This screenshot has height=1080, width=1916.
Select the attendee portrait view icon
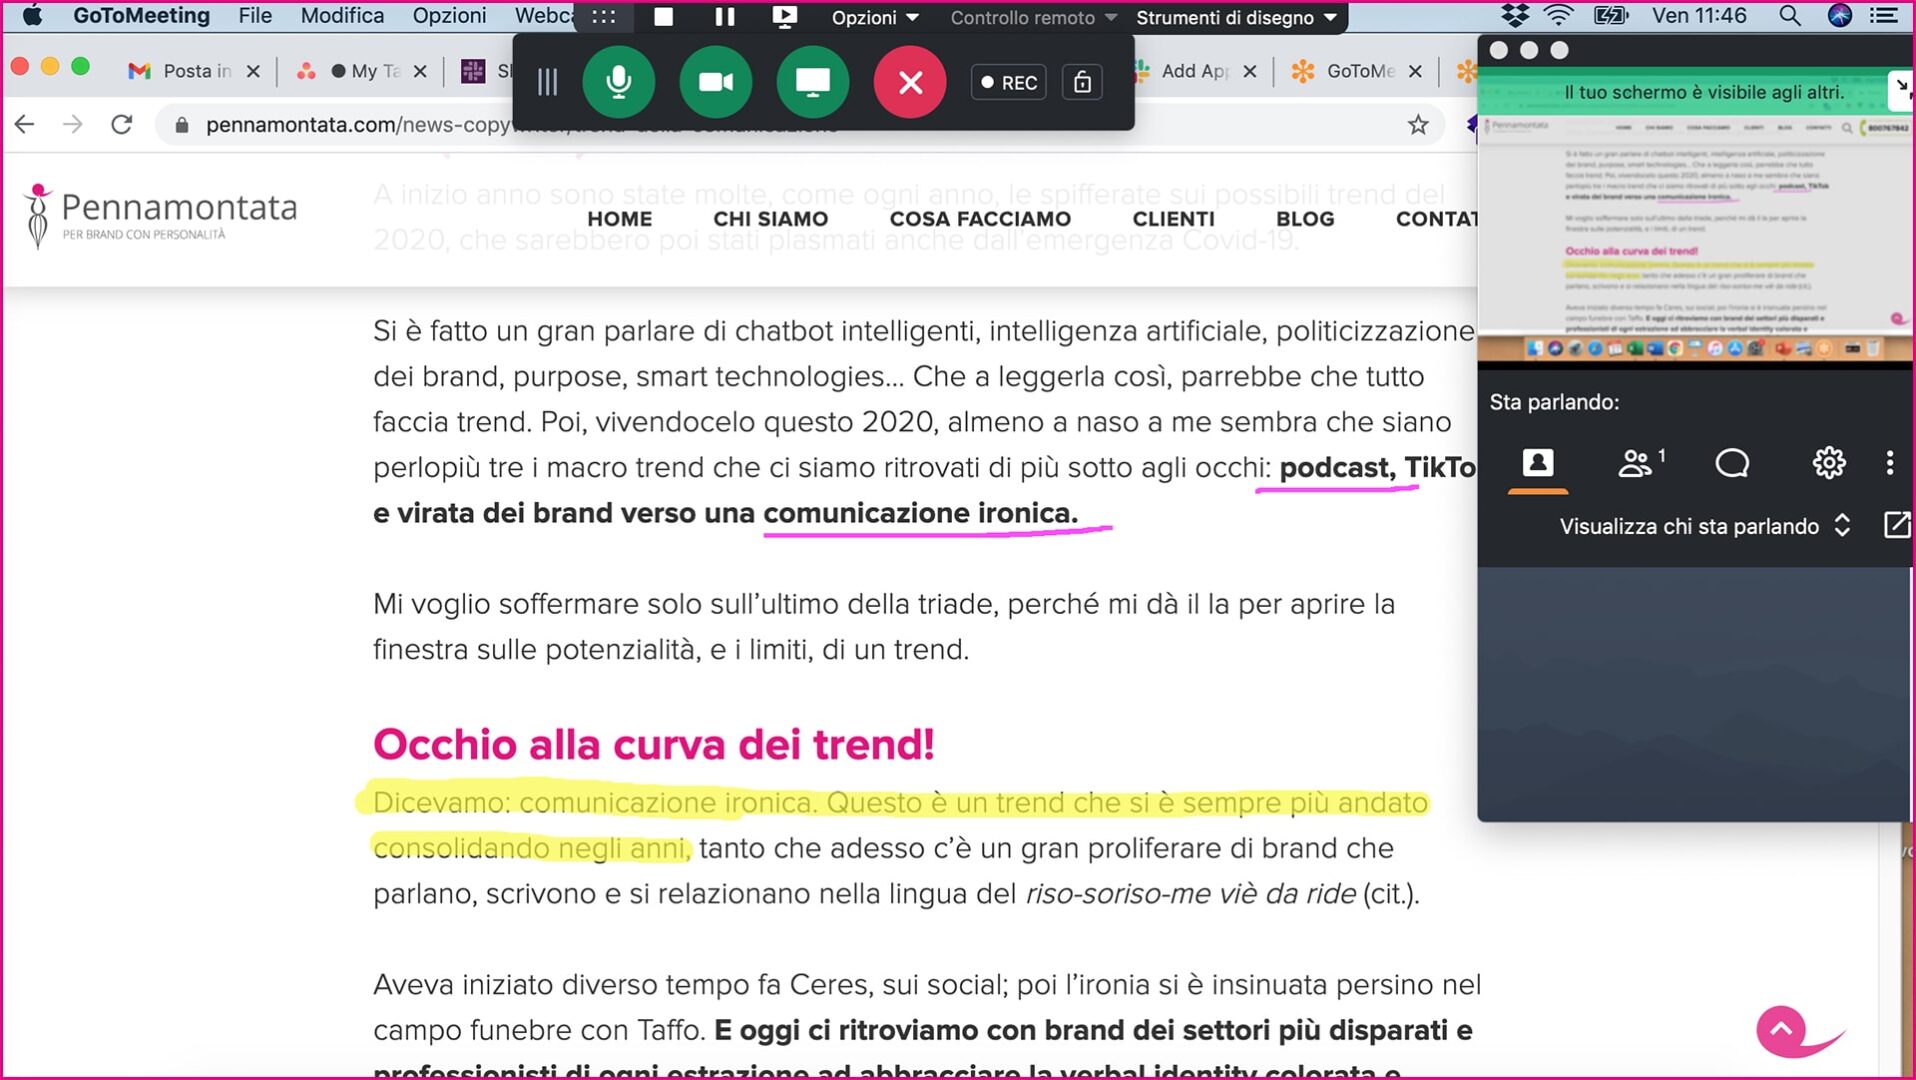[1538, 462]
